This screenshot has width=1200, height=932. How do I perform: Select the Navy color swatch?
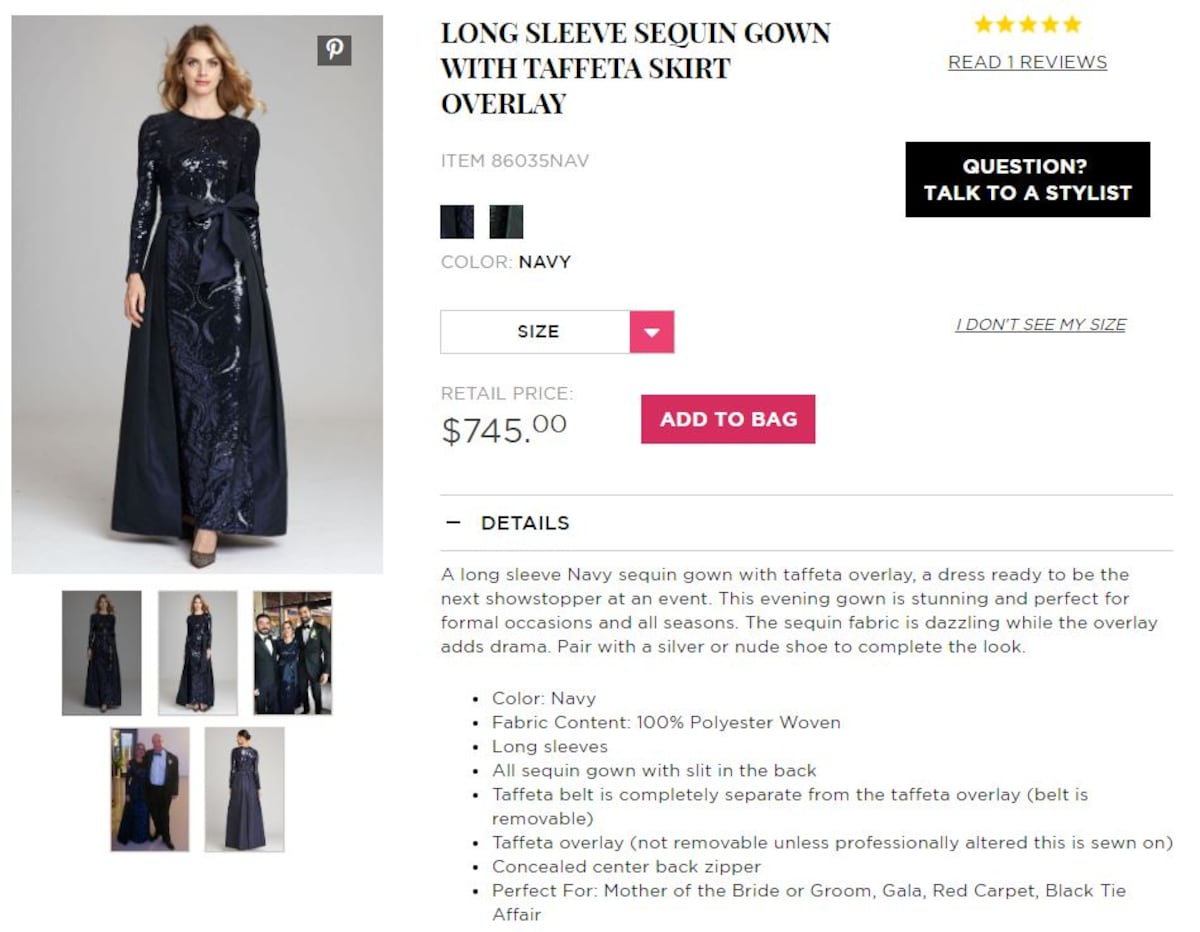[x=457, y=221]
